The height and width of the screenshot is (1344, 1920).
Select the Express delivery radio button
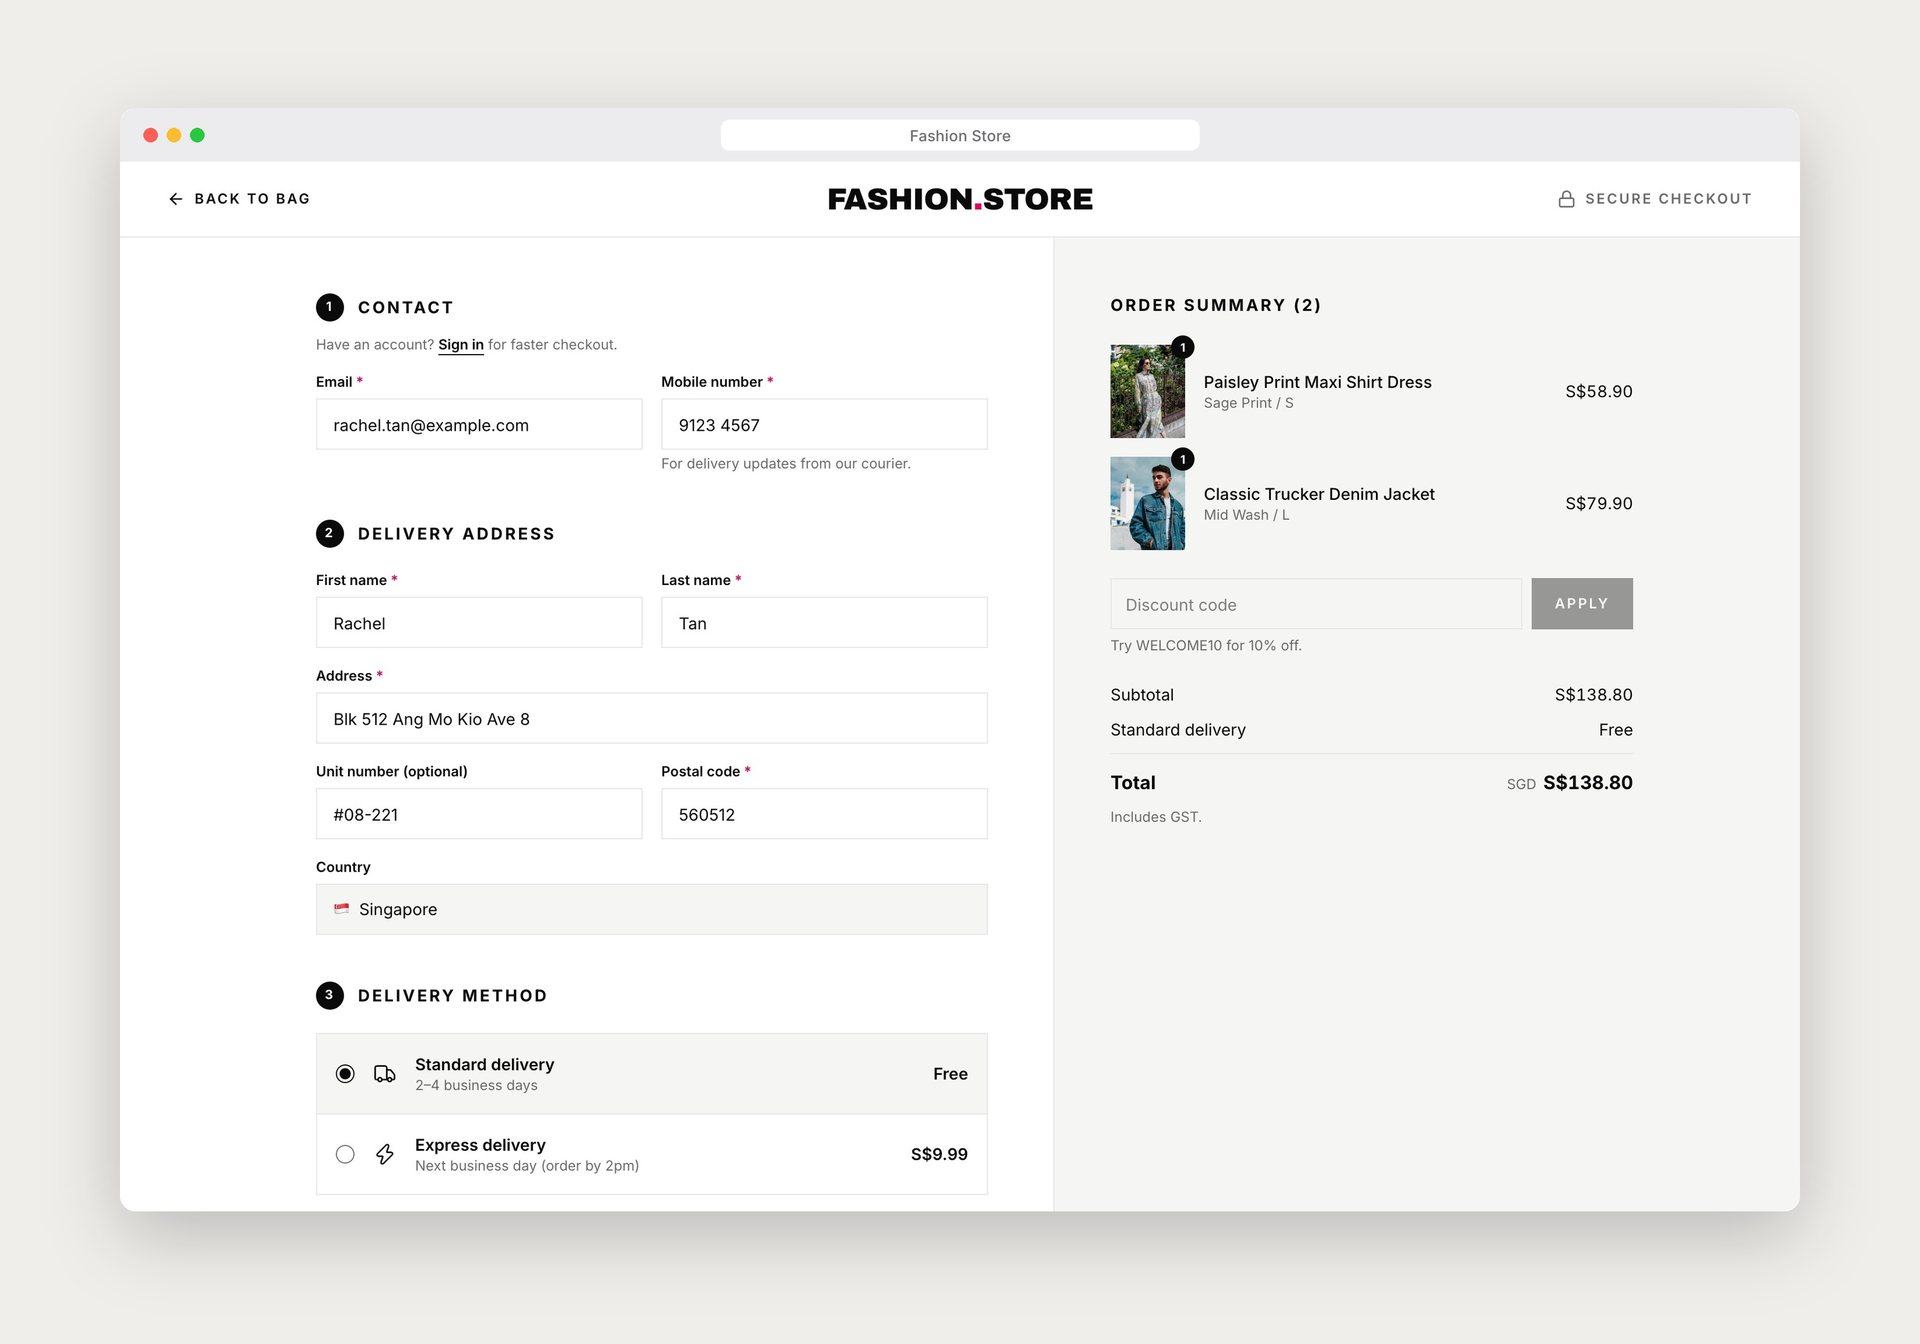[x=345, y=1154]
